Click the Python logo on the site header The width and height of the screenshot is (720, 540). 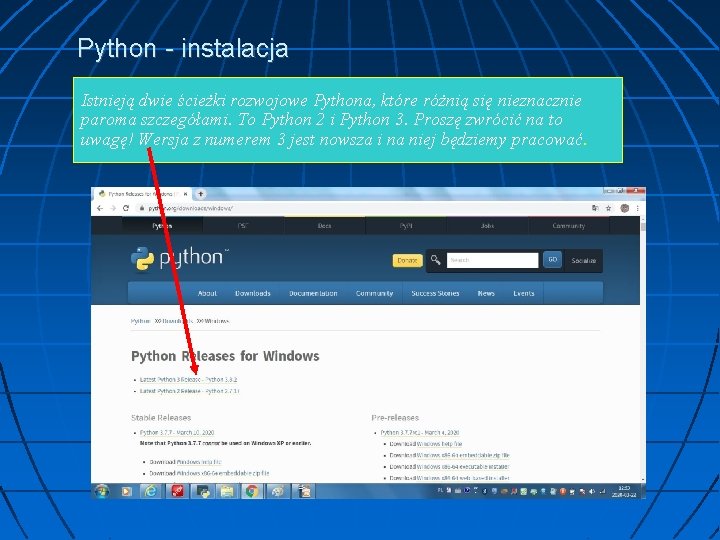point(180,259)
